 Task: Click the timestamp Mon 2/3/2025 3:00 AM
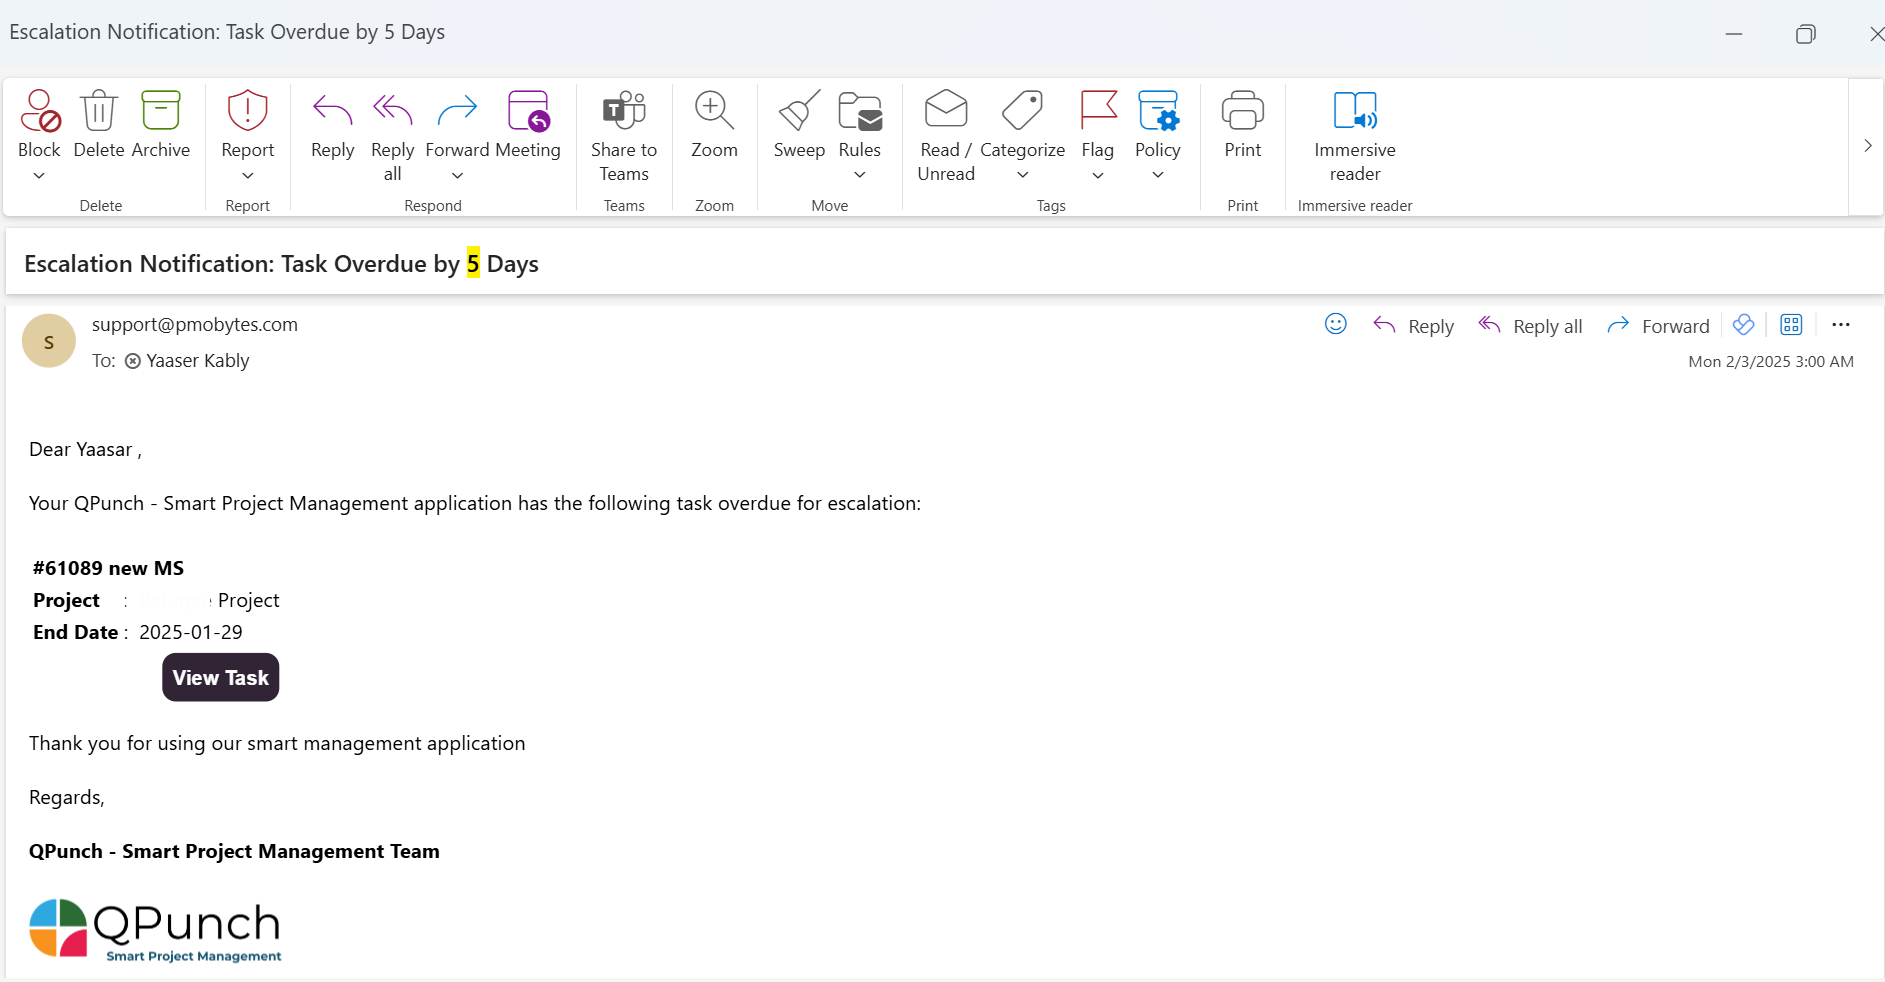(x=1771, y=362)
